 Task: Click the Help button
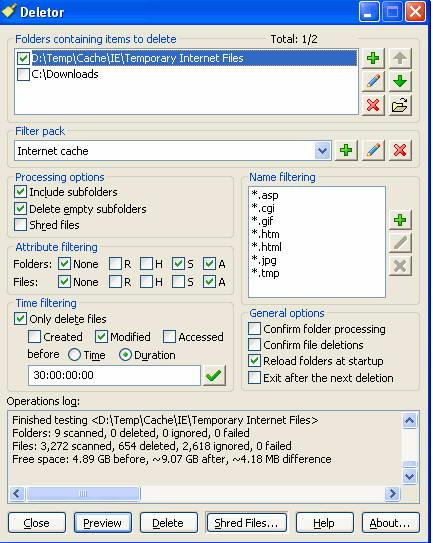[325, 523]
